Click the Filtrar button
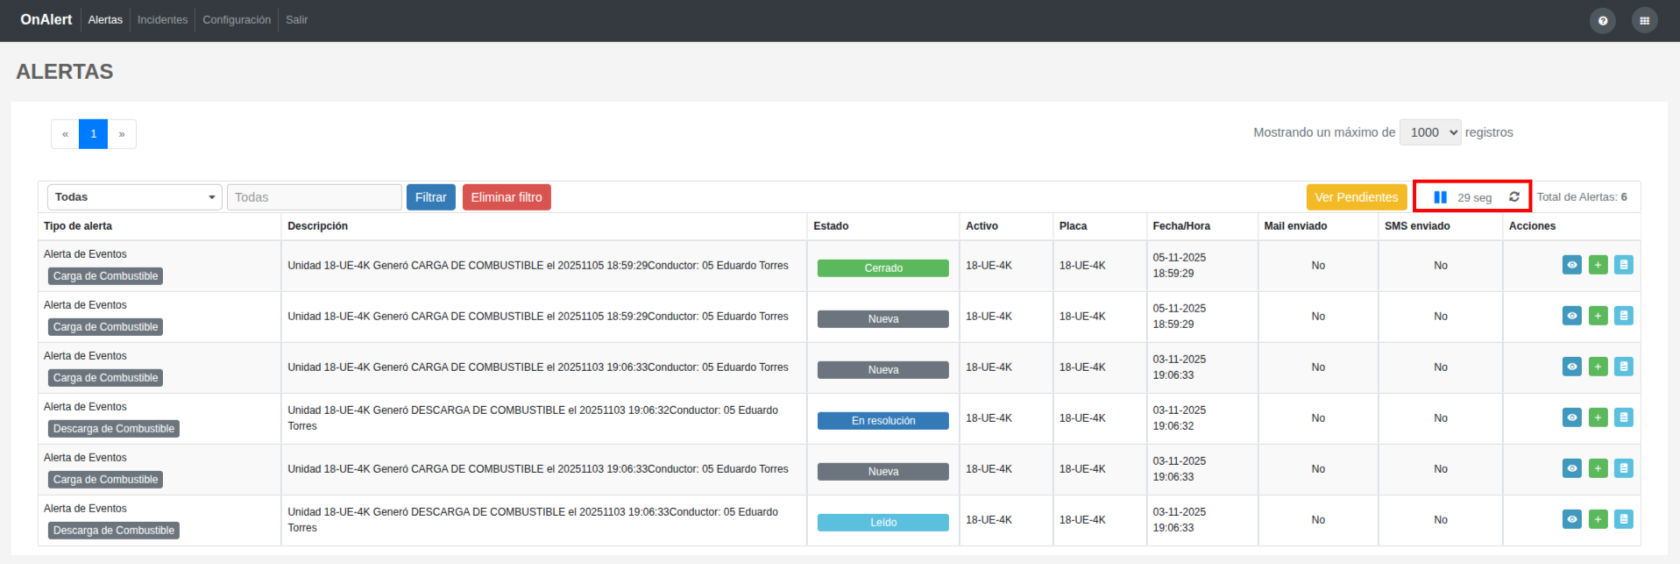The image size is (1680, 564). pyautogui.click(x=431, y=197)
